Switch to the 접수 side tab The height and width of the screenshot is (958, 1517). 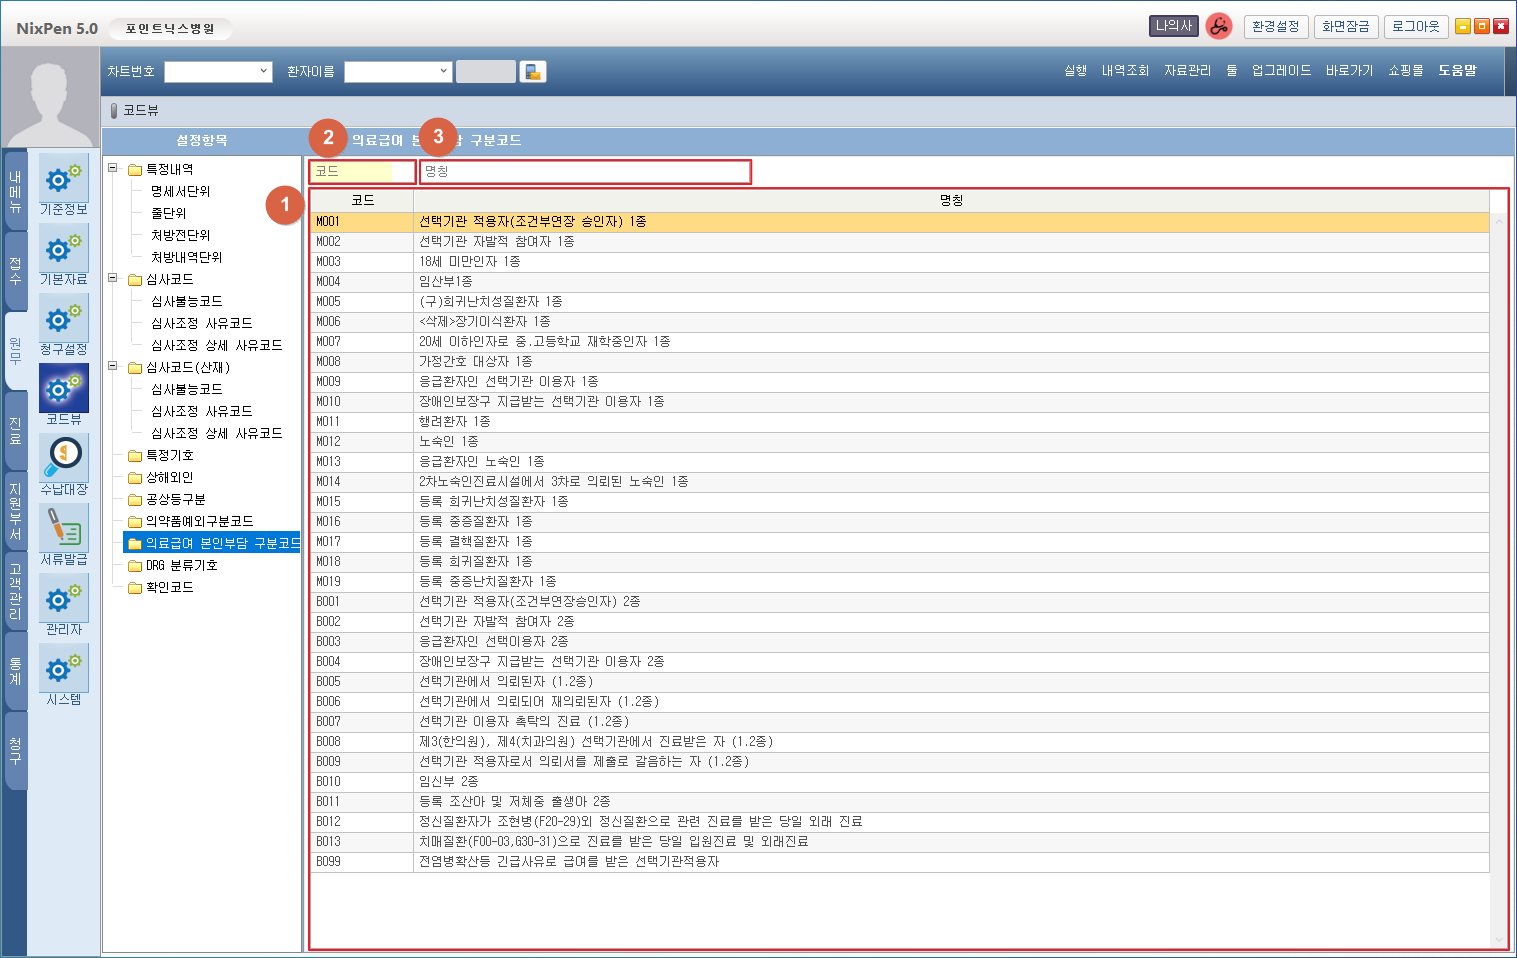pyautogui.click(x=15, y=271)
